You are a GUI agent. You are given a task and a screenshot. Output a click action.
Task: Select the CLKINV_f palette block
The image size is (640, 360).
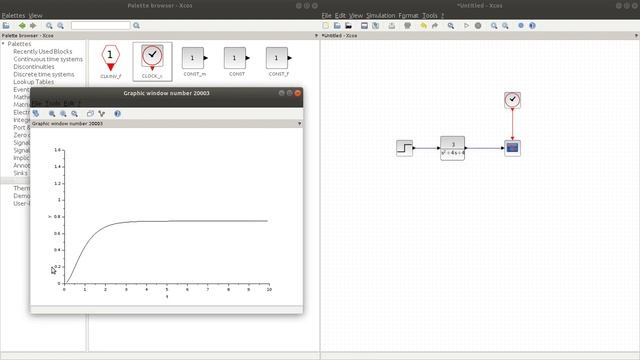[x=111, y=62]
